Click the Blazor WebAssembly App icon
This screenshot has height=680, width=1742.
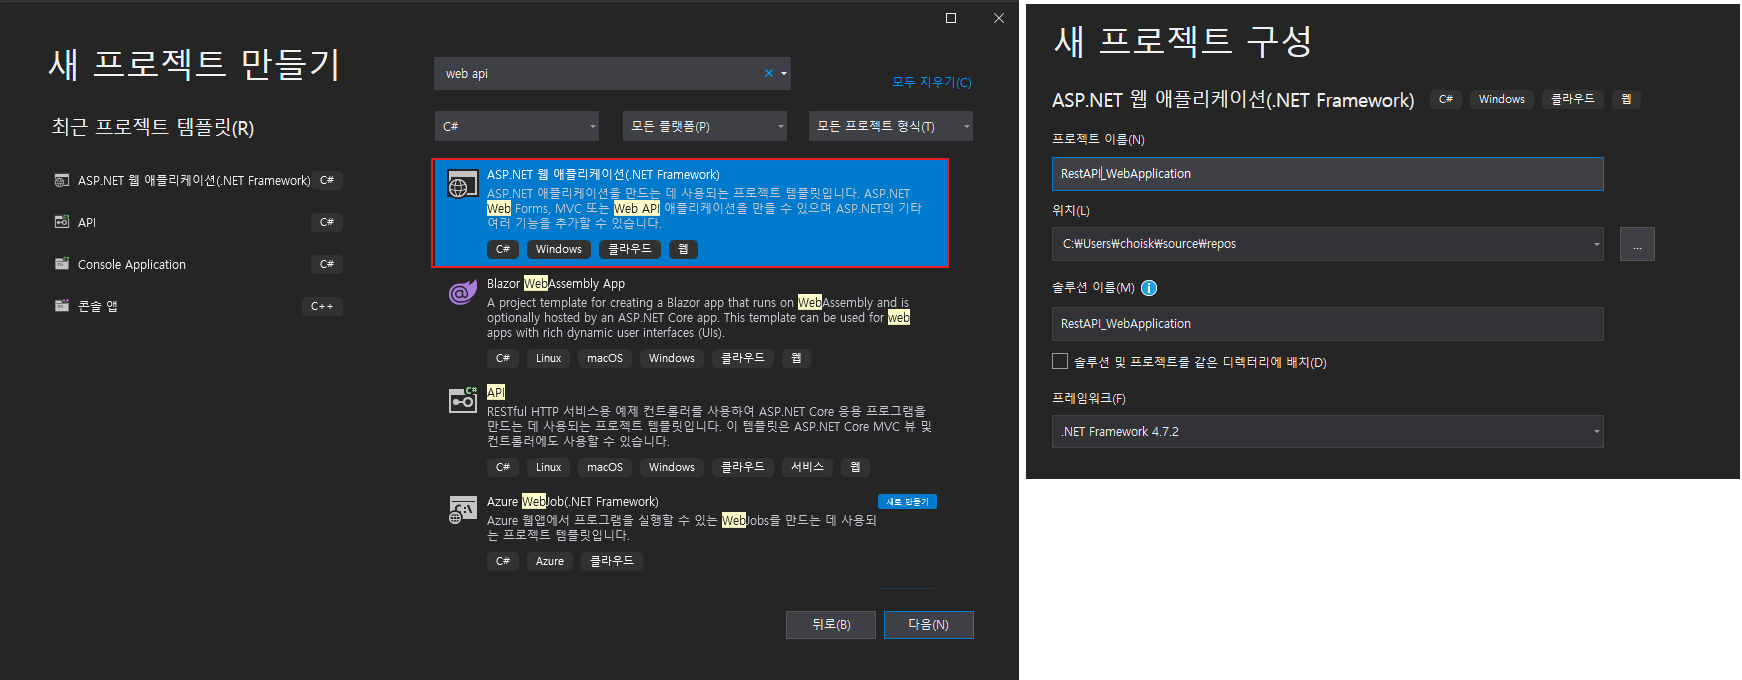(463, 292)
